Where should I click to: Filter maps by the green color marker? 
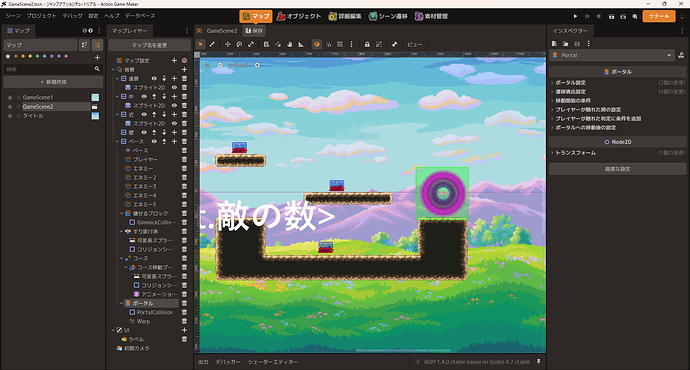(37, 56)
